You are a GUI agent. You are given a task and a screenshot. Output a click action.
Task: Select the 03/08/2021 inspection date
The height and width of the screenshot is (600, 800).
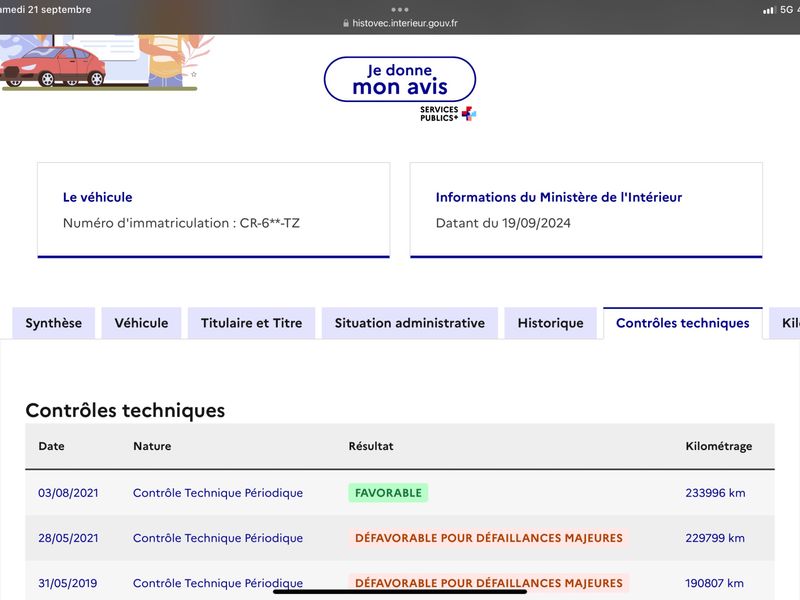[68, 493]
